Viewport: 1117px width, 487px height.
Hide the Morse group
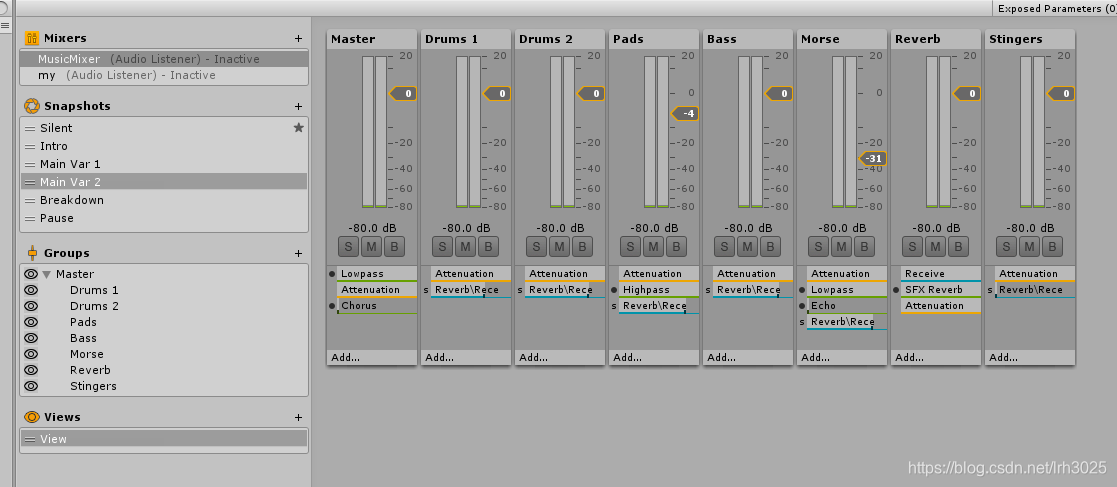(x=31, y=354)
